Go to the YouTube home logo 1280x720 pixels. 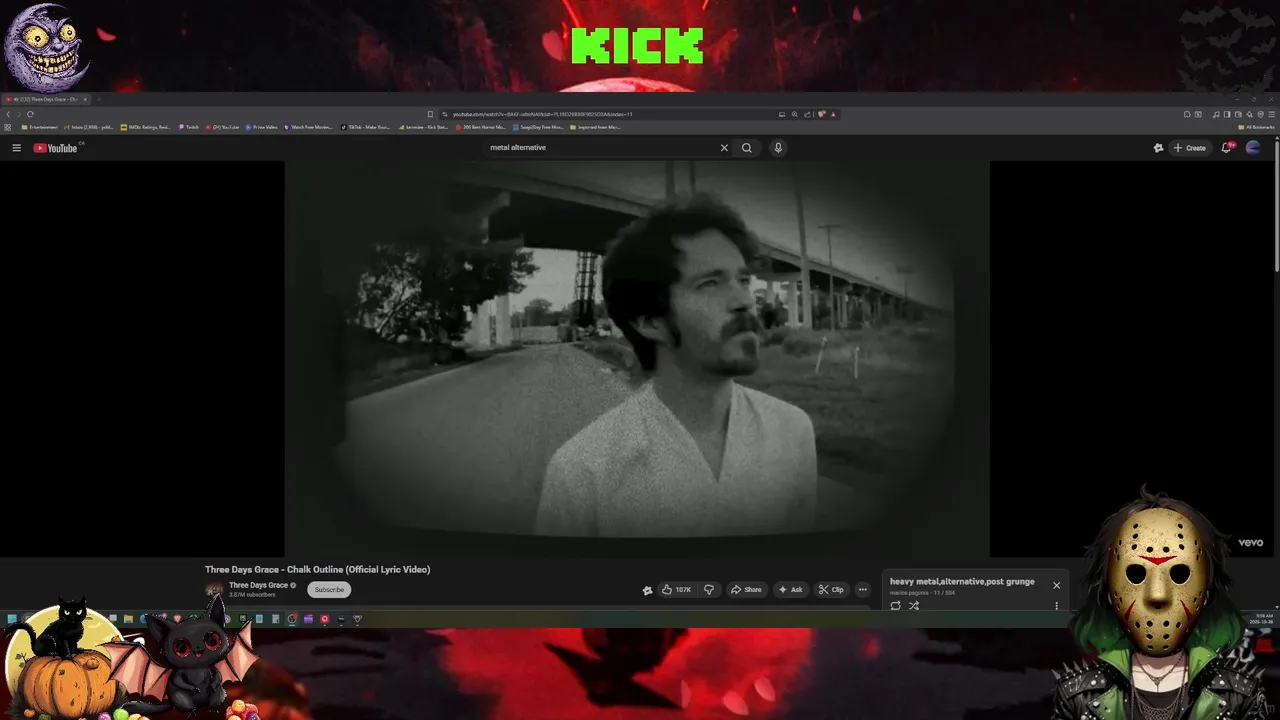coord(56,148)
